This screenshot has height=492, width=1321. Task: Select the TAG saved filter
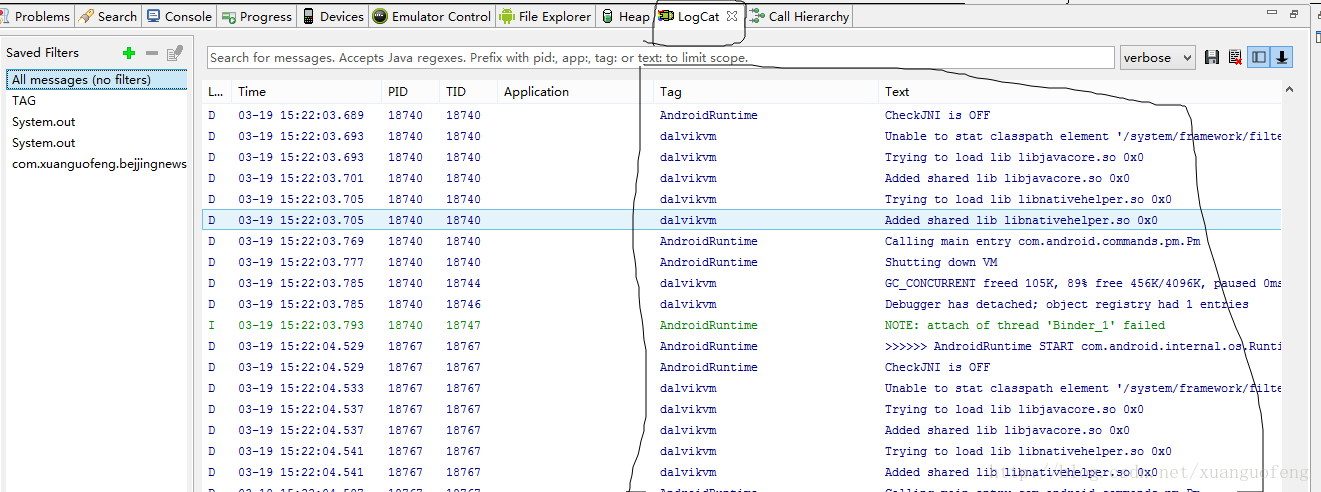24,100
